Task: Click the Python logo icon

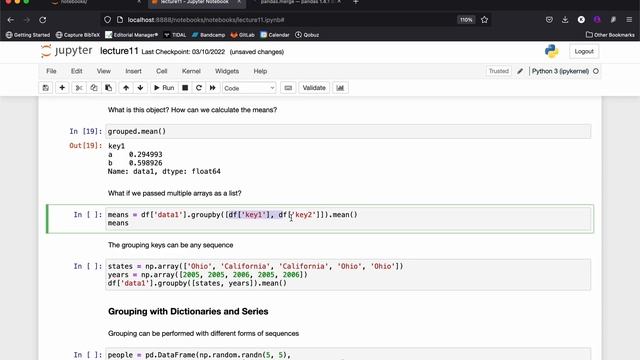Action: [551, 51]
